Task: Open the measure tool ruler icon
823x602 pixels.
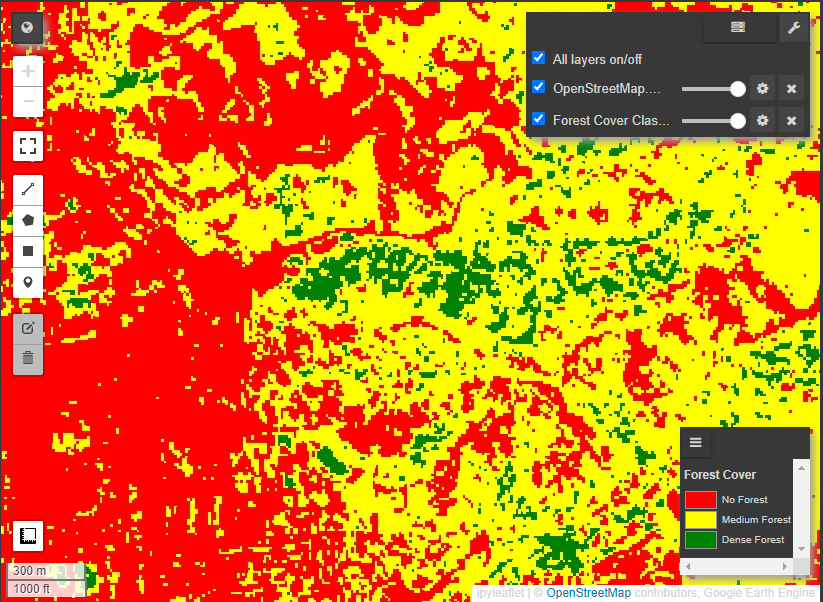Action: click(x=28, y=536)
